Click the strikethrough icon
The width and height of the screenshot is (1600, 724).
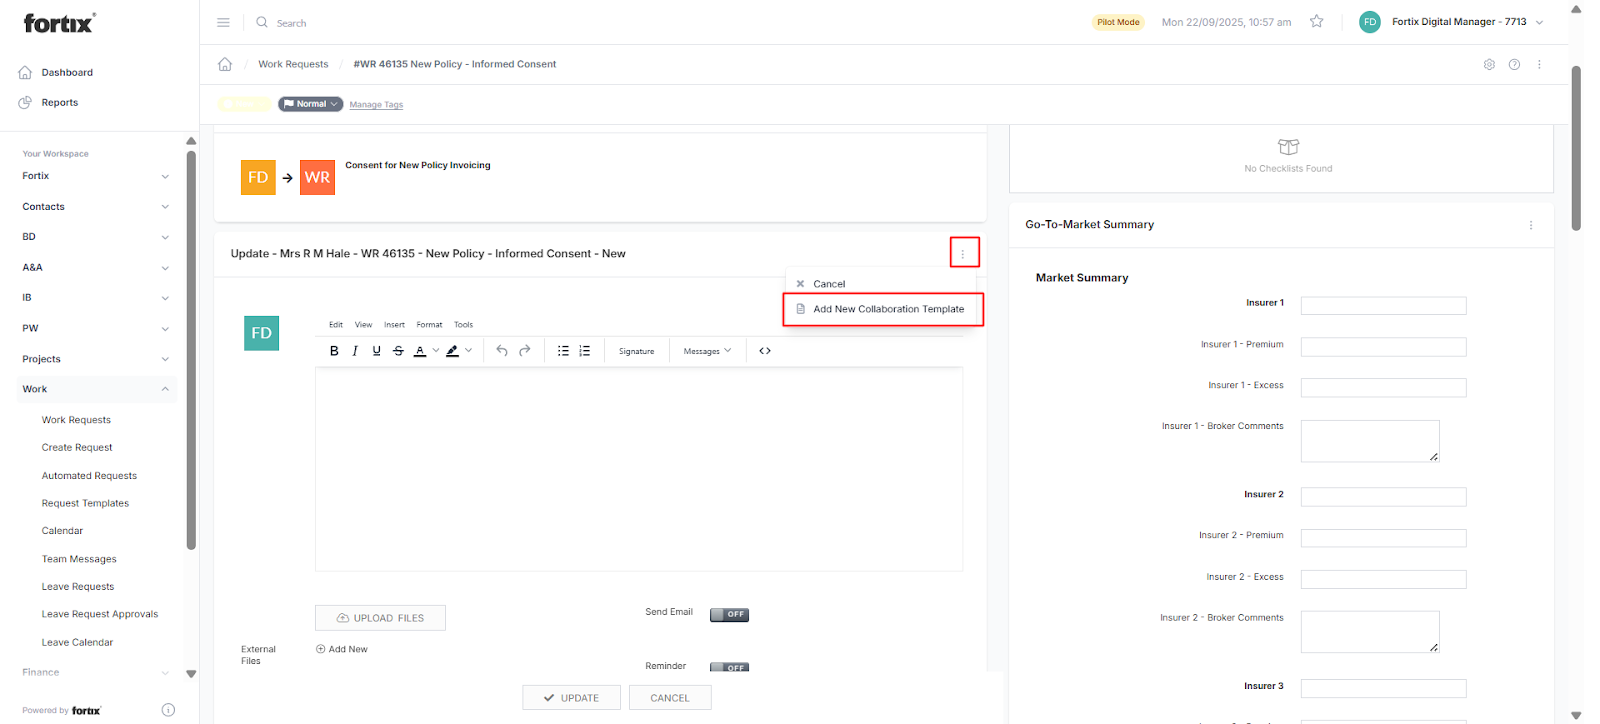pyautogui.click(x=398, y=351)
